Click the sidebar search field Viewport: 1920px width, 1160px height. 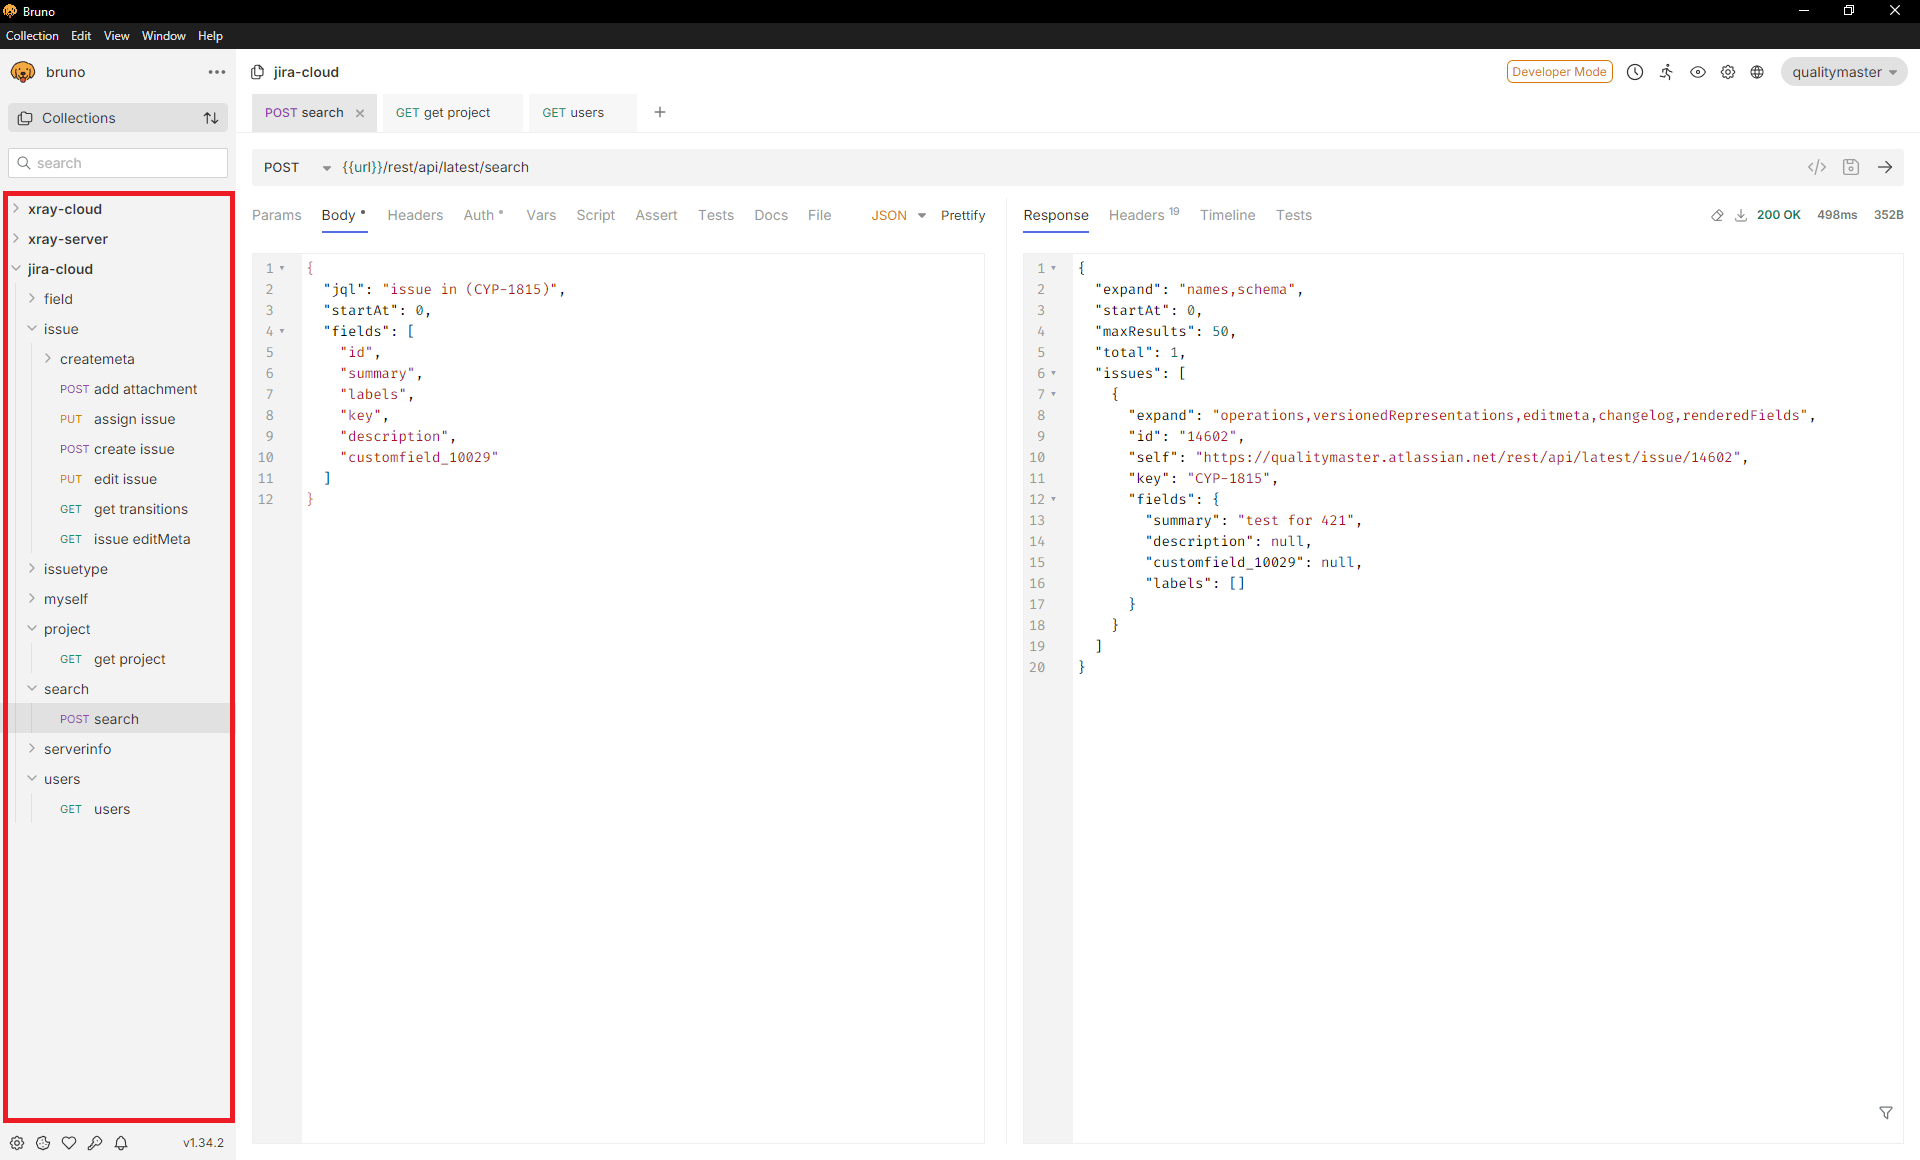pyautogui.click(x=118, y=162)
